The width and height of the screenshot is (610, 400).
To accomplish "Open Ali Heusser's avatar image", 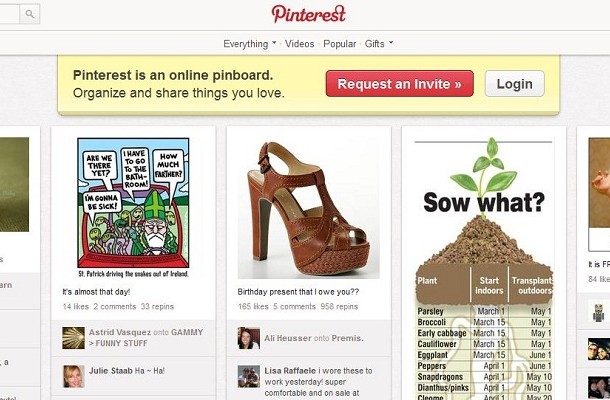I will [249, 338].
